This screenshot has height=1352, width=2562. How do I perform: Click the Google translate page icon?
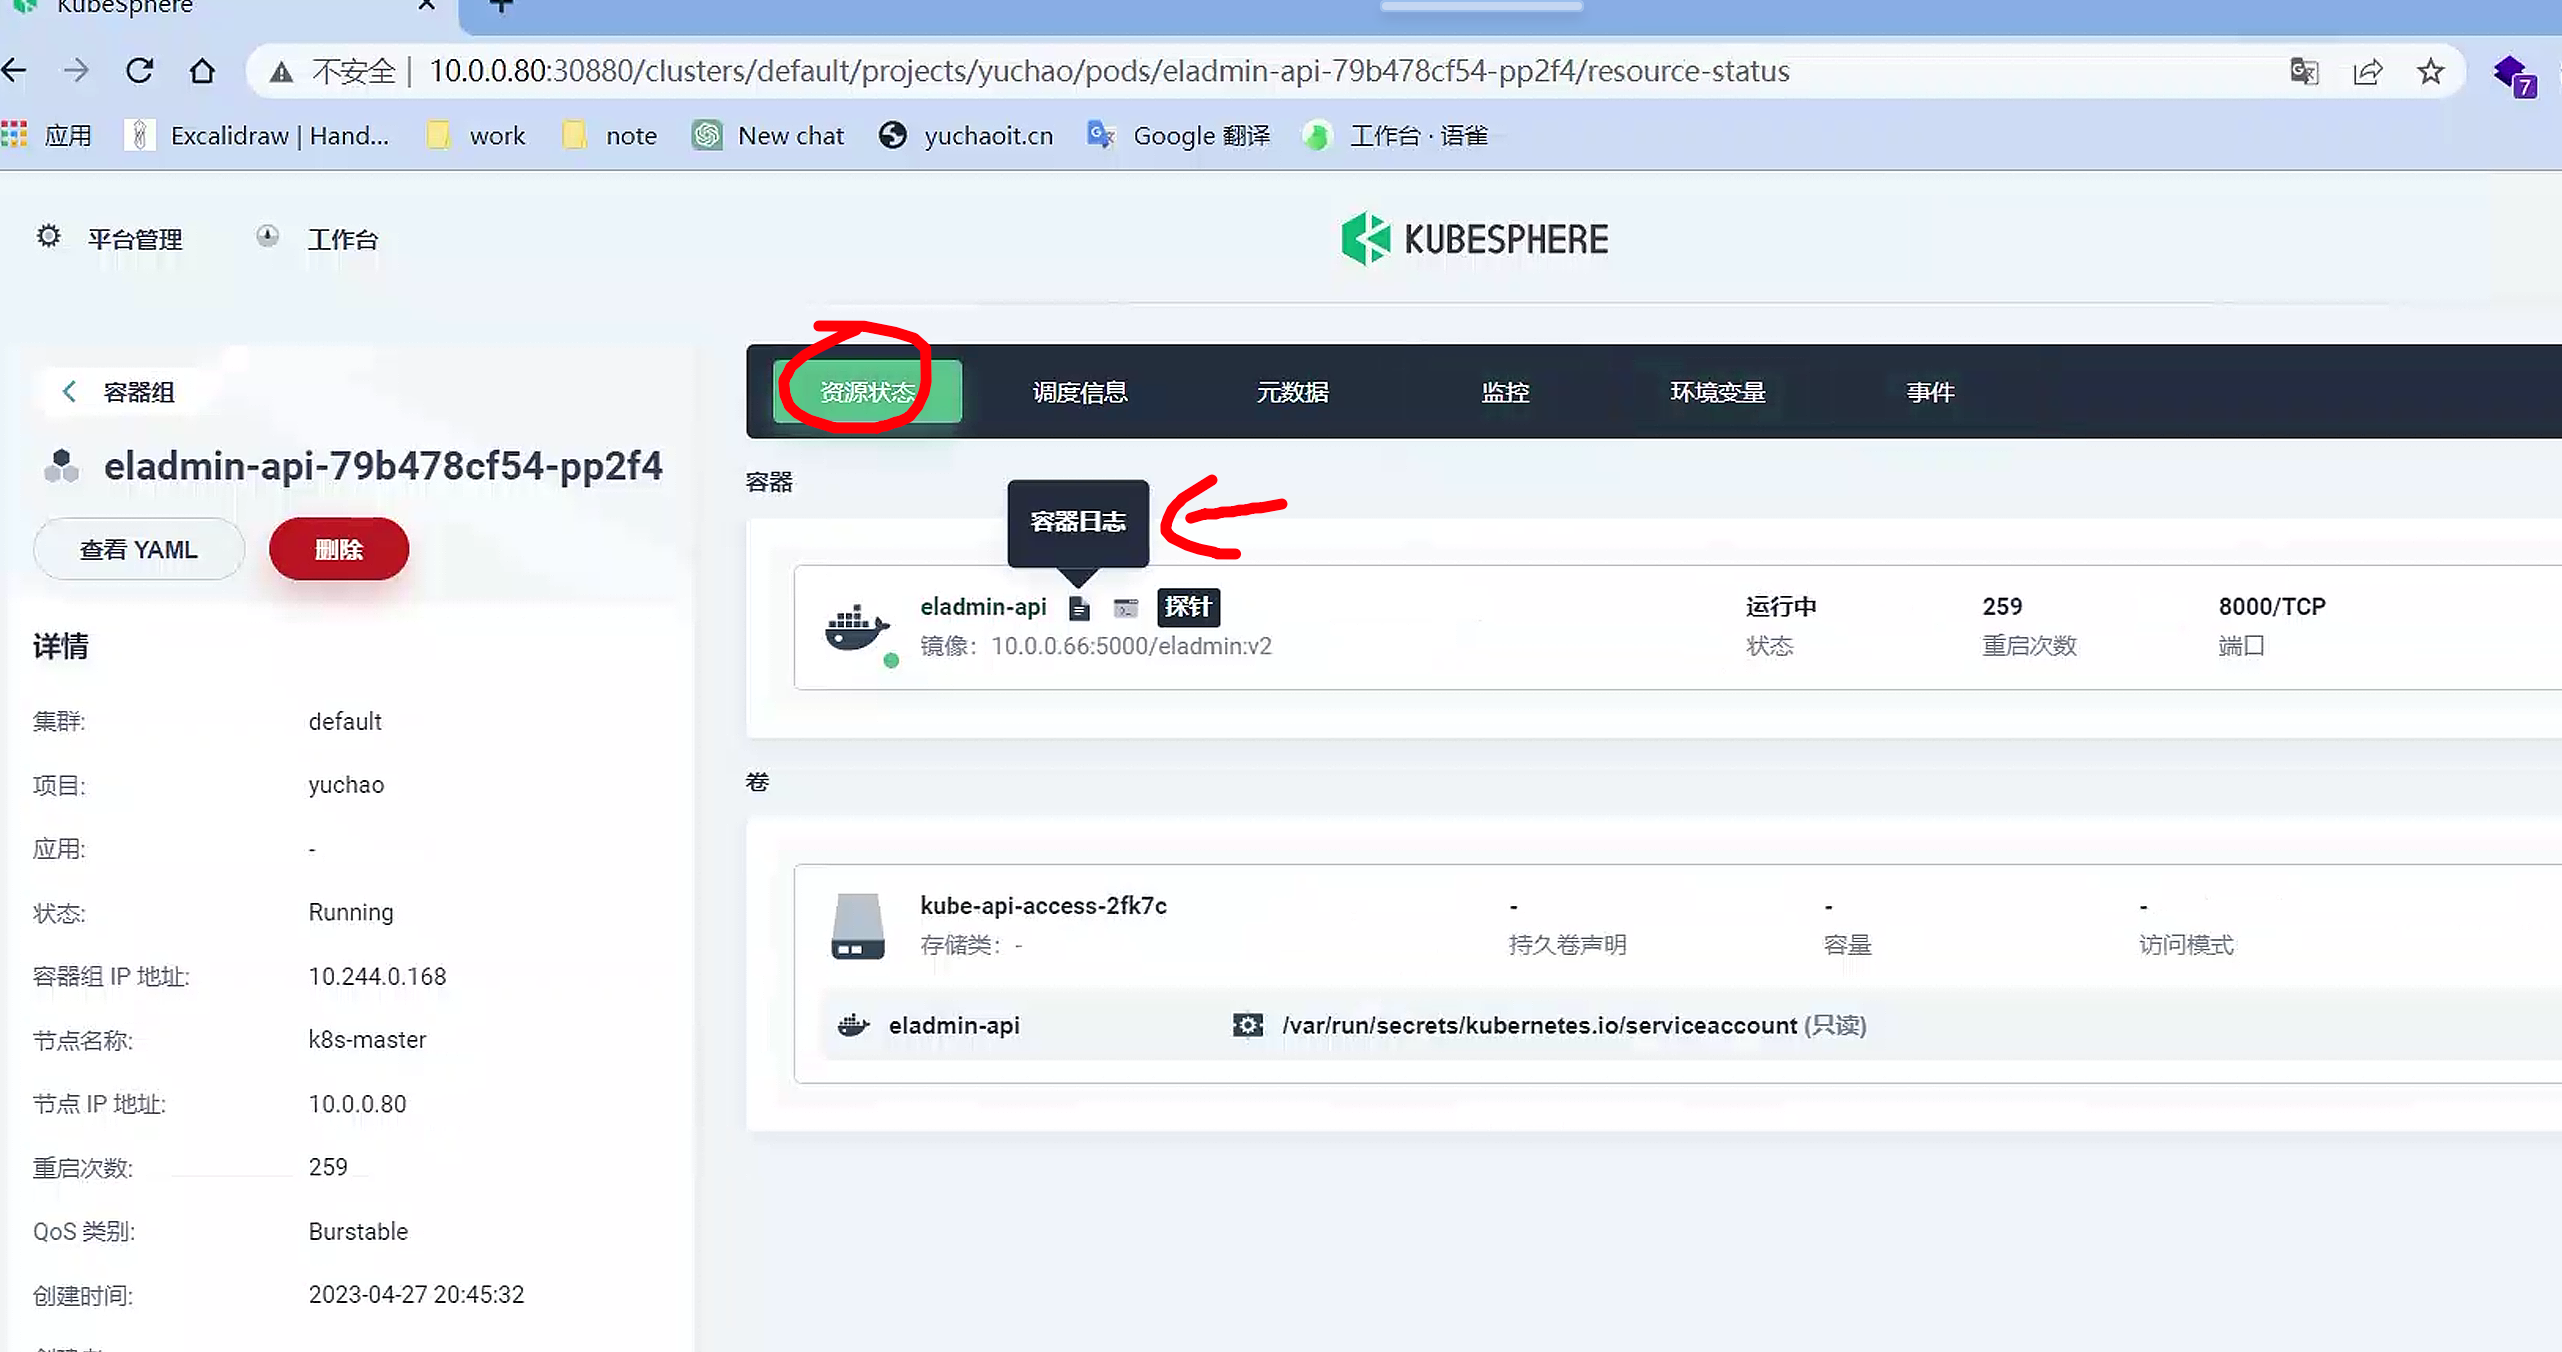[2303, 71]
